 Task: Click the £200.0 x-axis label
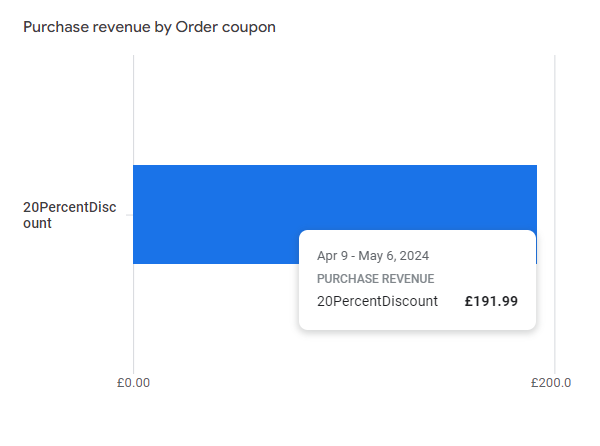(551, 383)
